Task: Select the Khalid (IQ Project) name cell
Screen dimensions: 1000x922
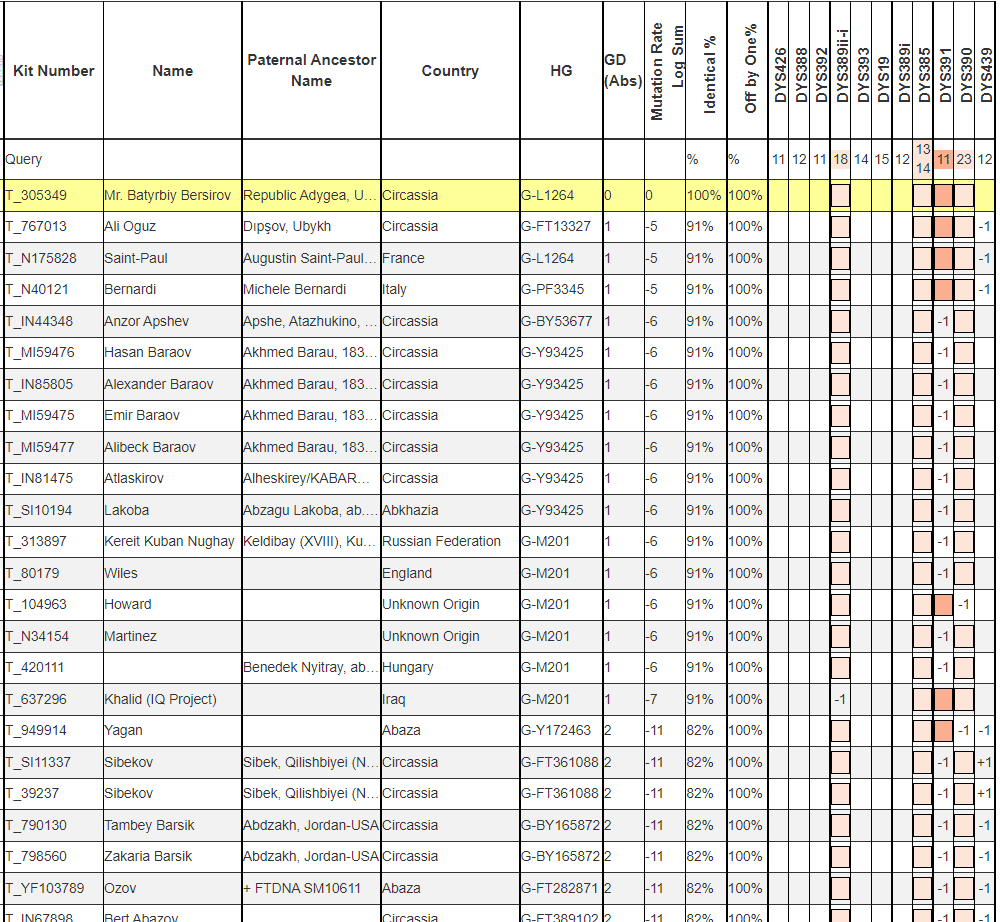Action: (x=160, y=699)
